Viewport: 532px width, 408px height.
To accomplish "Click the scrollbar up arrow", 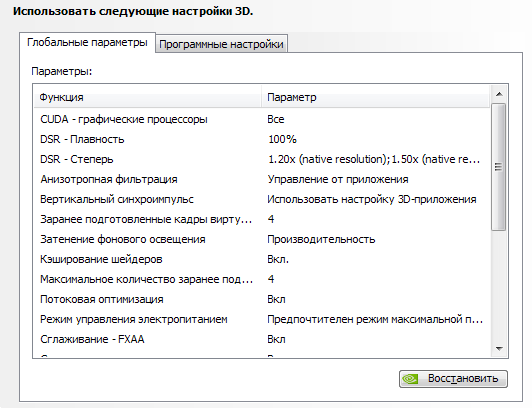I will pyautogui.click(x=499, y=94).
